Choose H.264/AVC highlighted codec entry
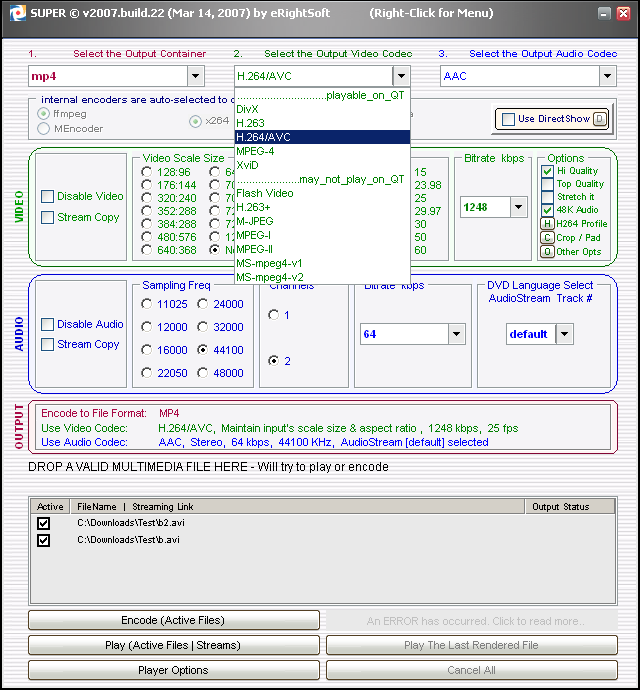Viewport: 640px width, 690px height. (323, 137)
